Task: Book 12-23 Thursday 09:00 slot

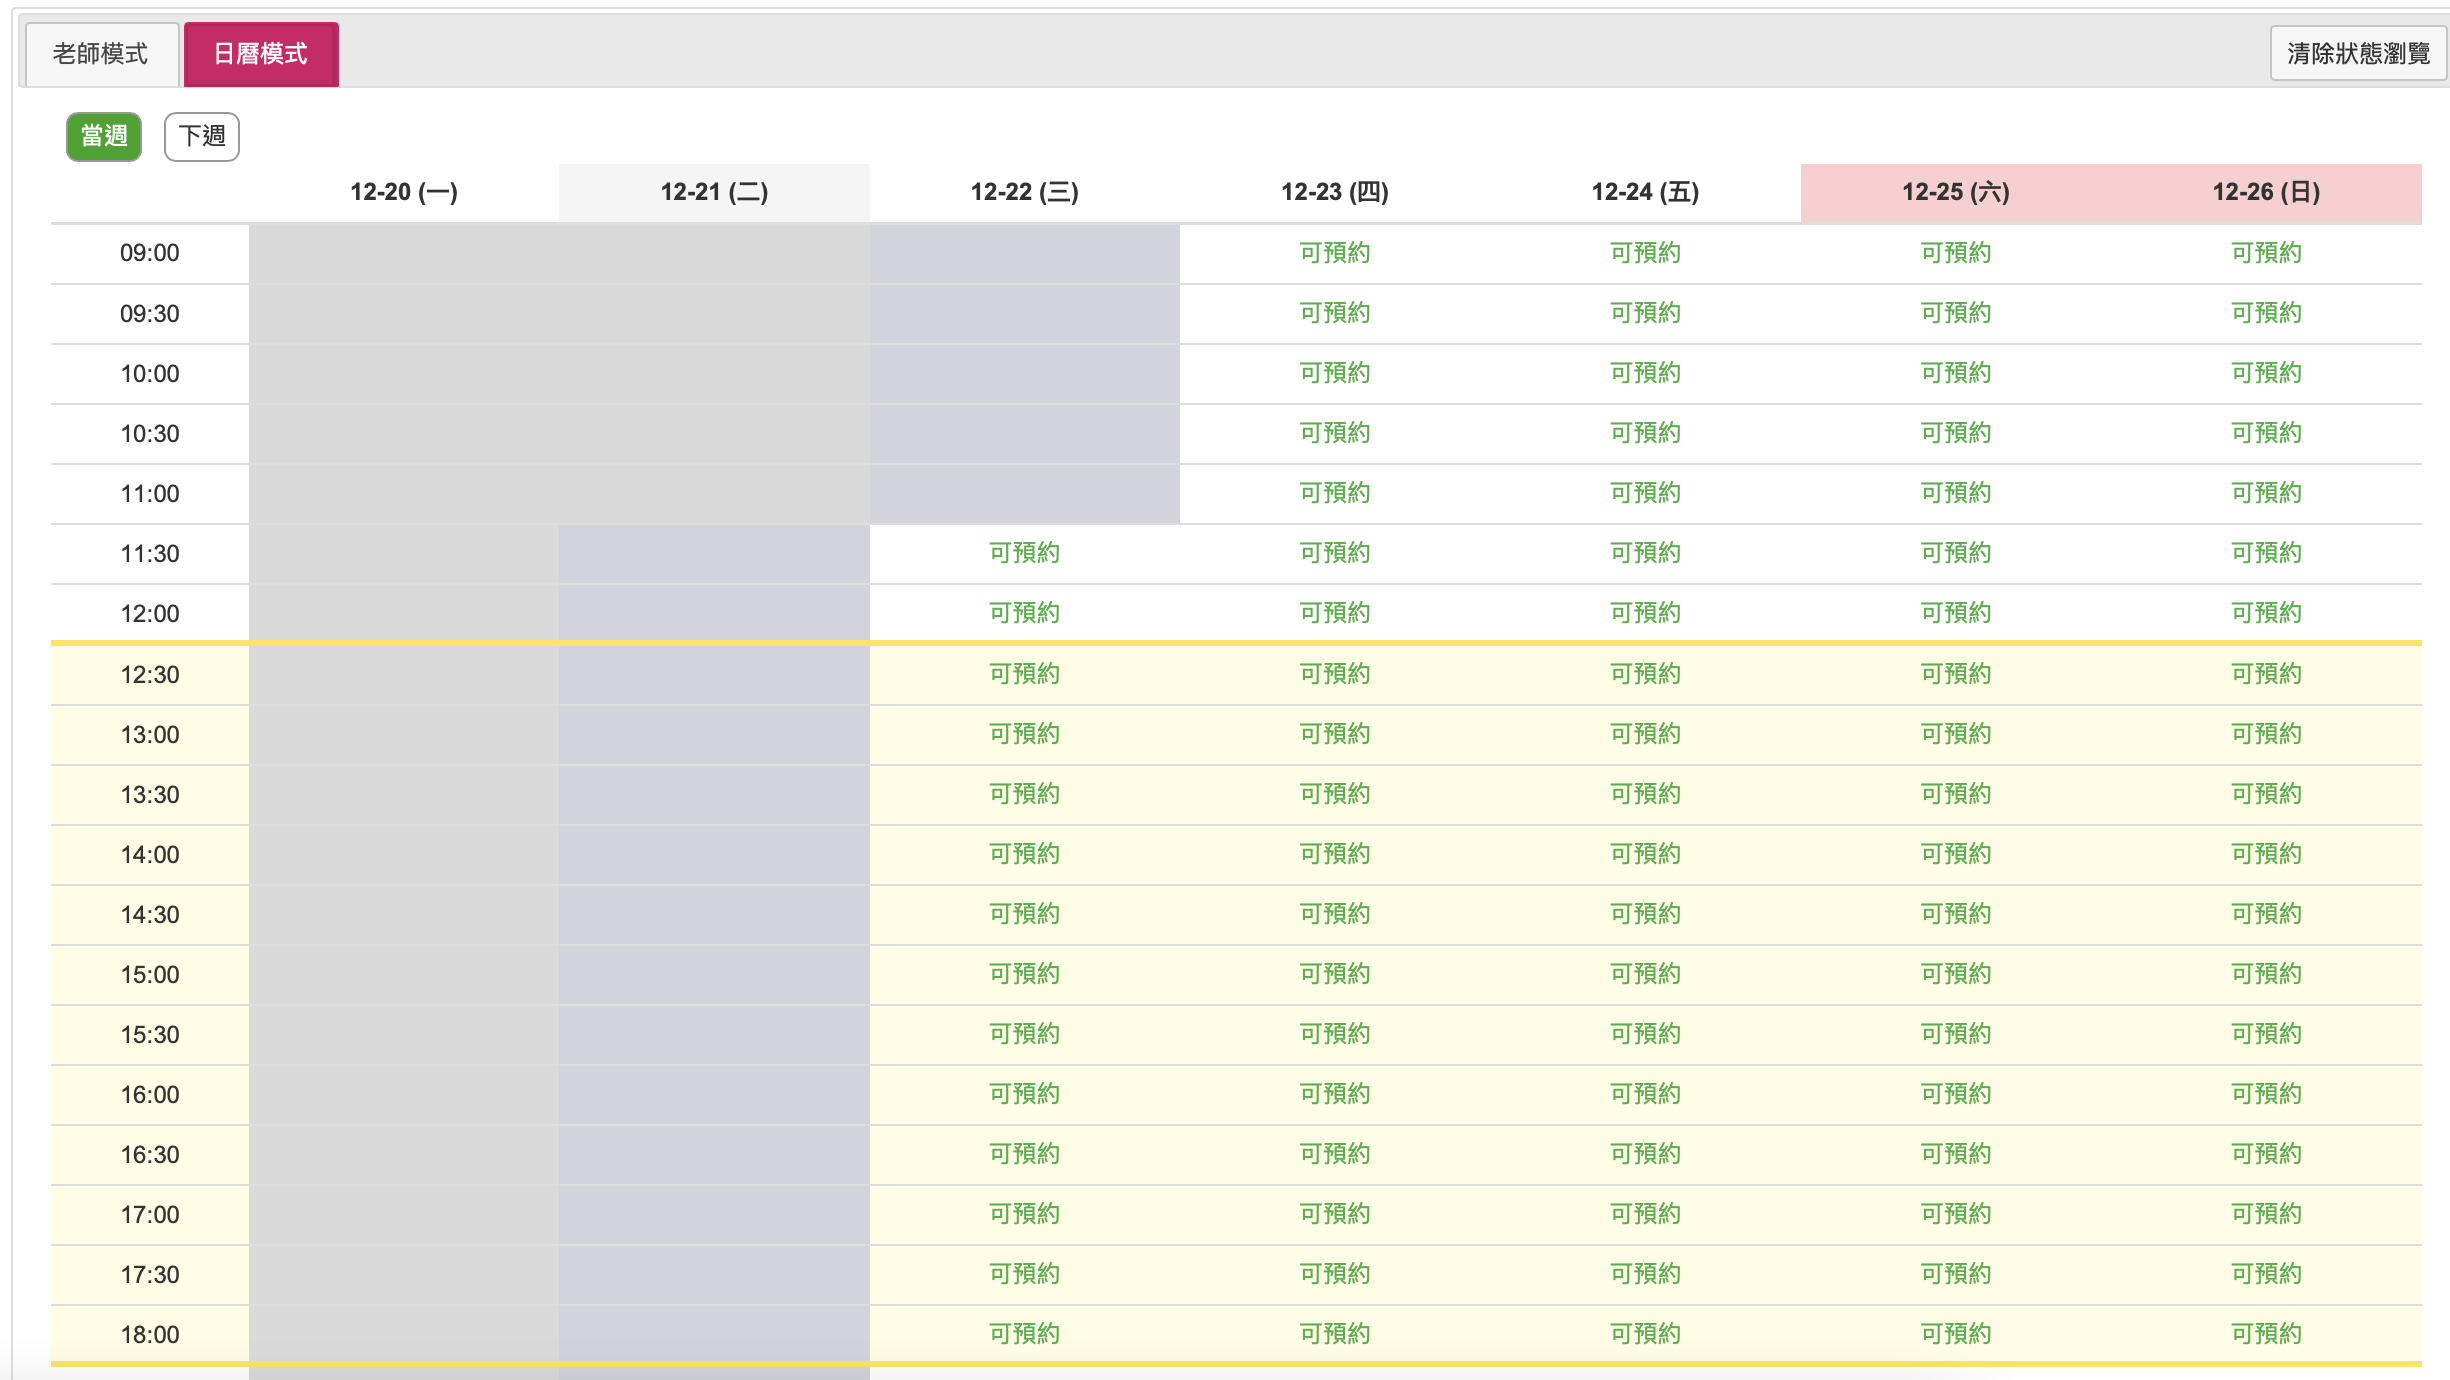Action: 1334,253
